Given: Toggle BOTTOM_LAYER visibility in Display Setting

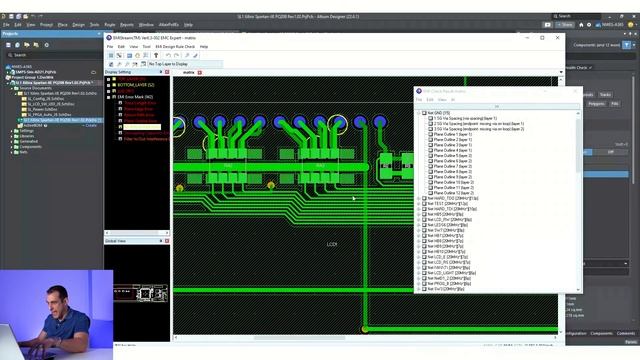Looking at the screenshot, I should tap(114, 85).
